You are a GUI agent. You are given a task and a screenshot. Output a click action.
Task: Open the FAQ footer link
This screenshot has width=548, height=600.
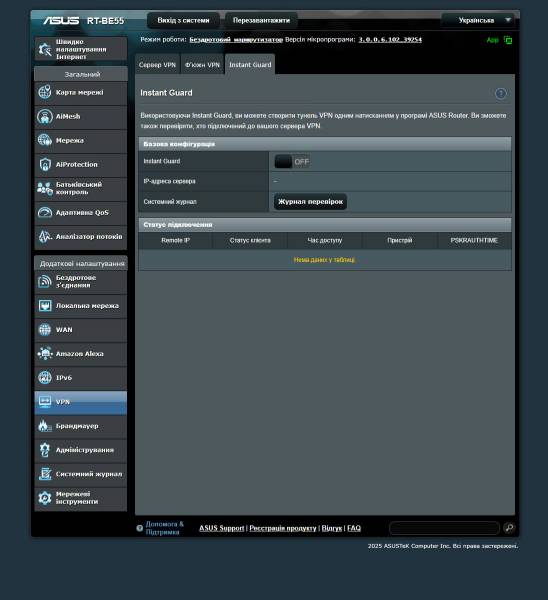click(x=354, y=528)
